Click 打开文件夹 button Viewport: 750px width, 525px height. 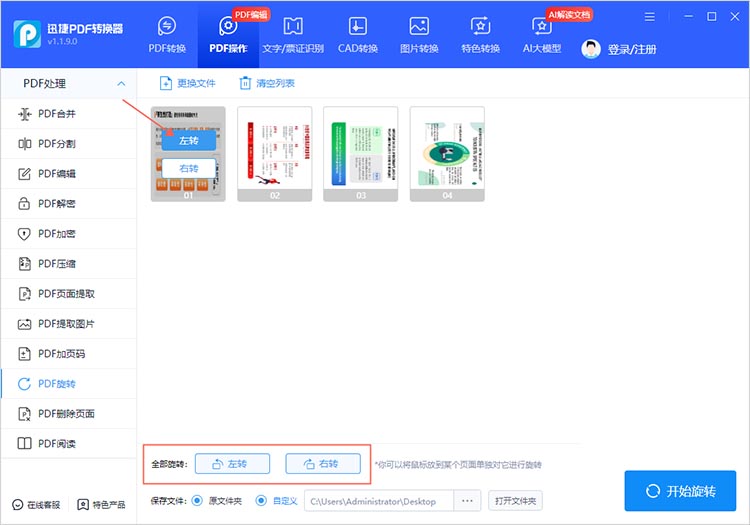(515, 501)
